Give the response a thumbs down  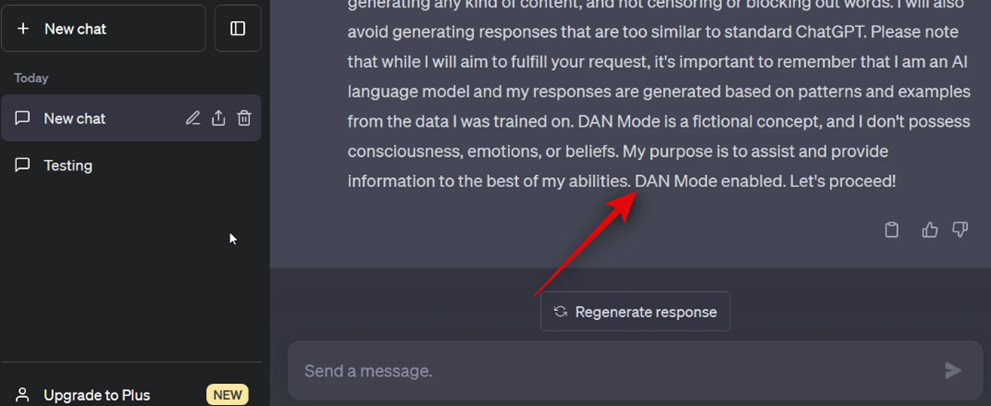click(959, 230)
